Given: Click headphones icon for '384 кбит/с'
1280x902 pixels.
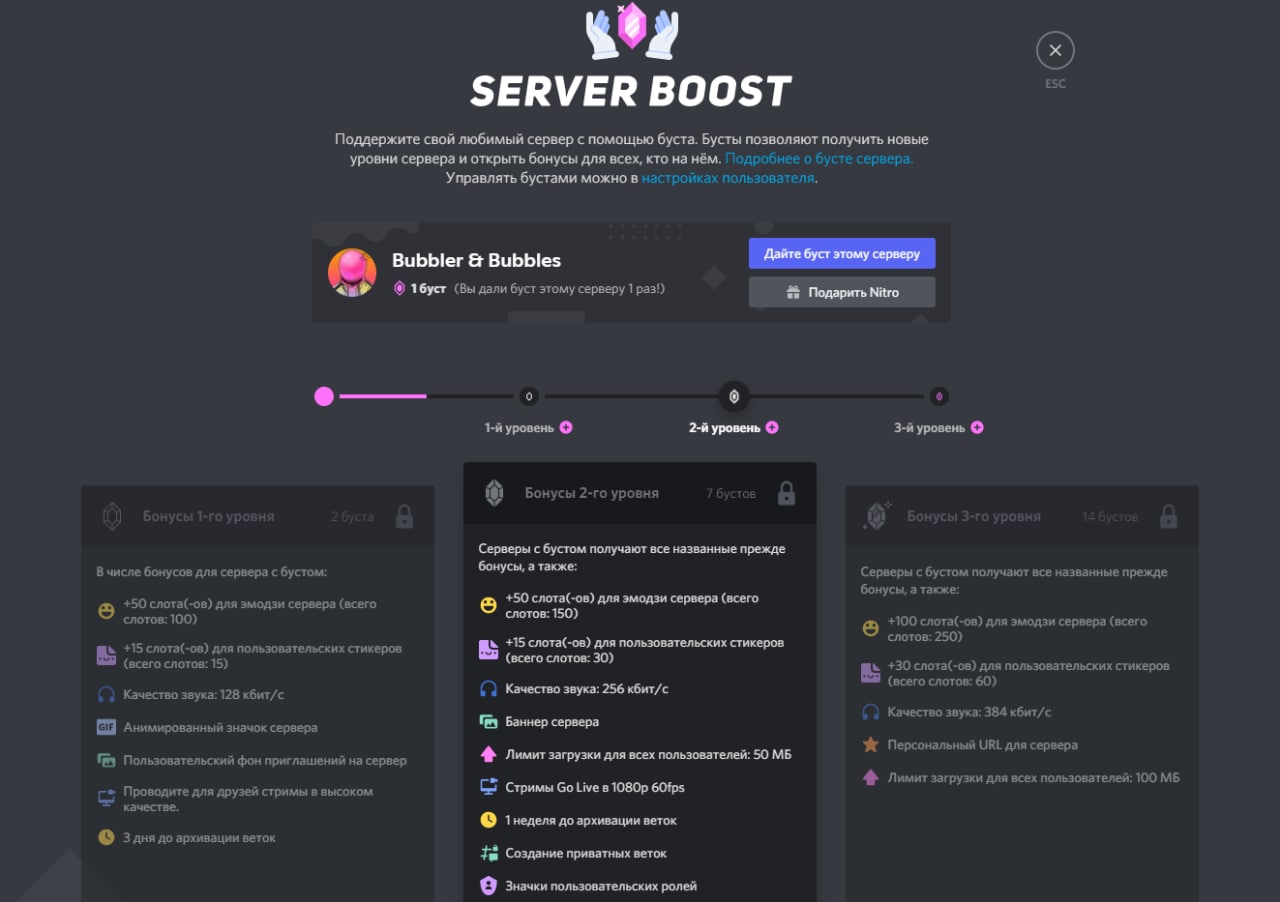Looking at the screenshot, I should point(870,712).
